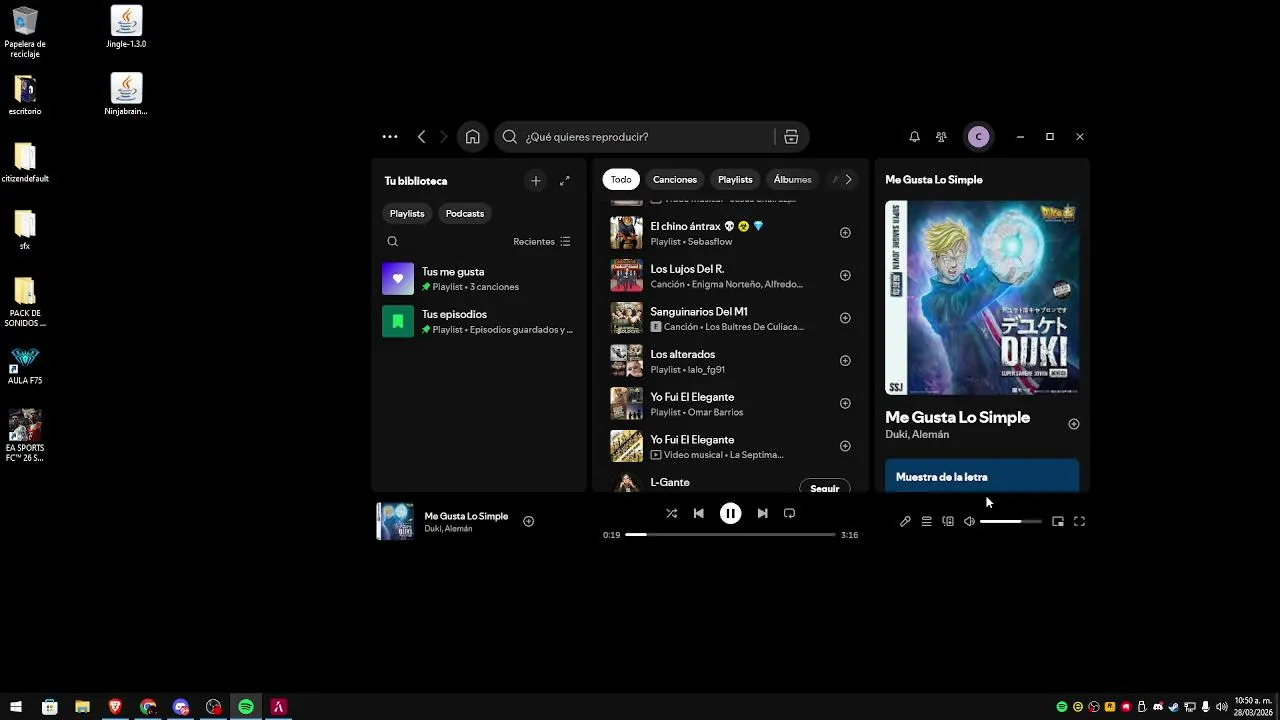Viewport: 1280px width, 720px height.
Task: Enter full screen mode
Action: coord(1079,521)
